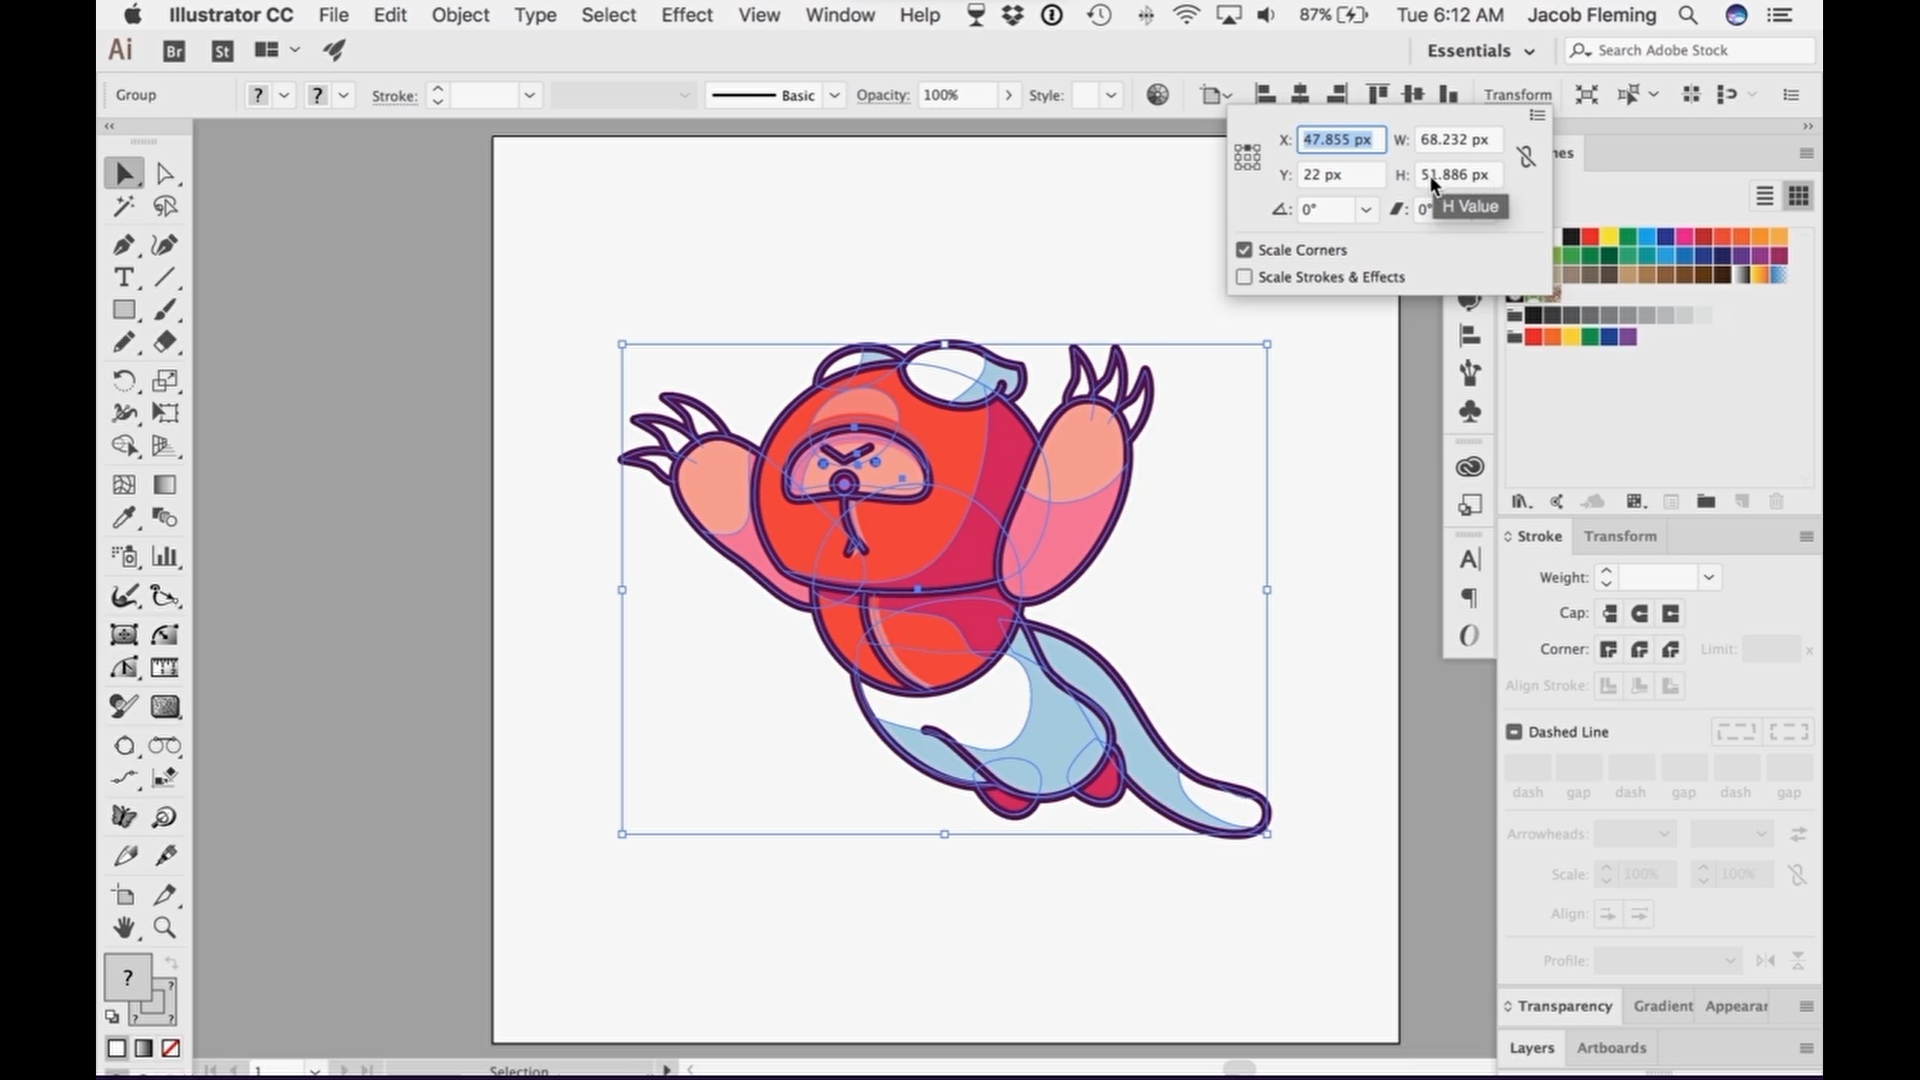This screenshot has height=1080, width=1920.
Task: Select the Zoom tool
Action: coord(165,928)
